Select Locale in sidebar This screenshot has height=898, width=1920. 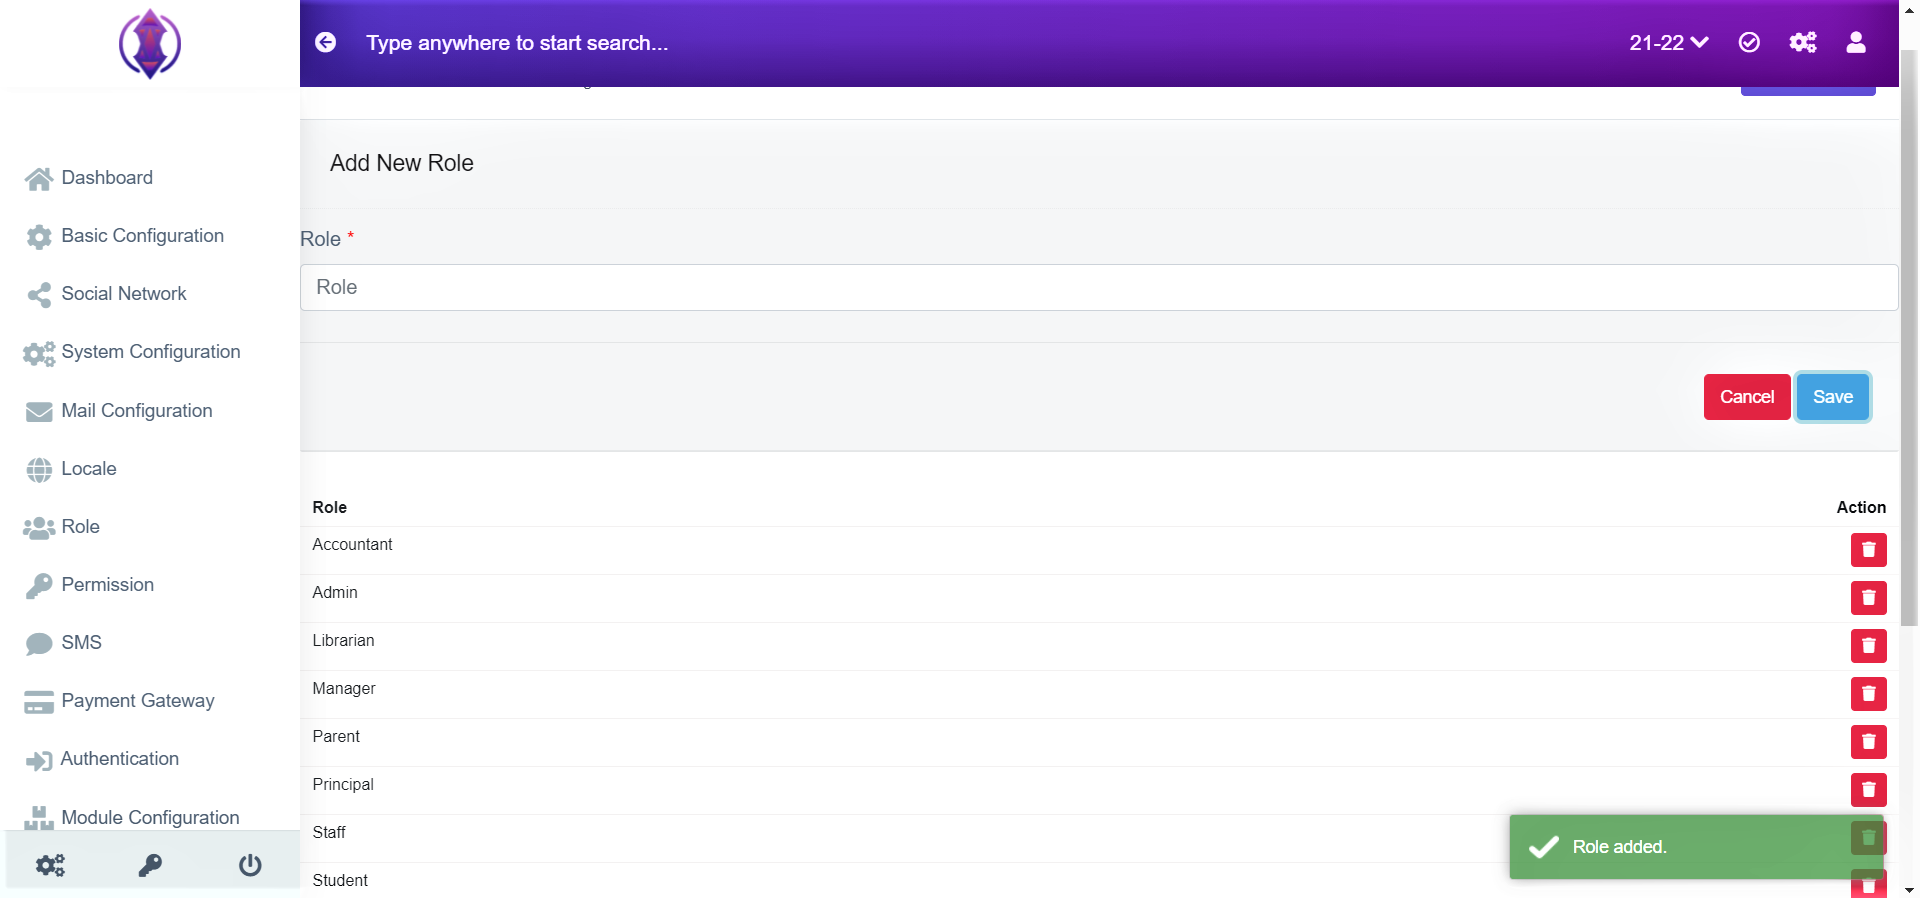[89, 469]
